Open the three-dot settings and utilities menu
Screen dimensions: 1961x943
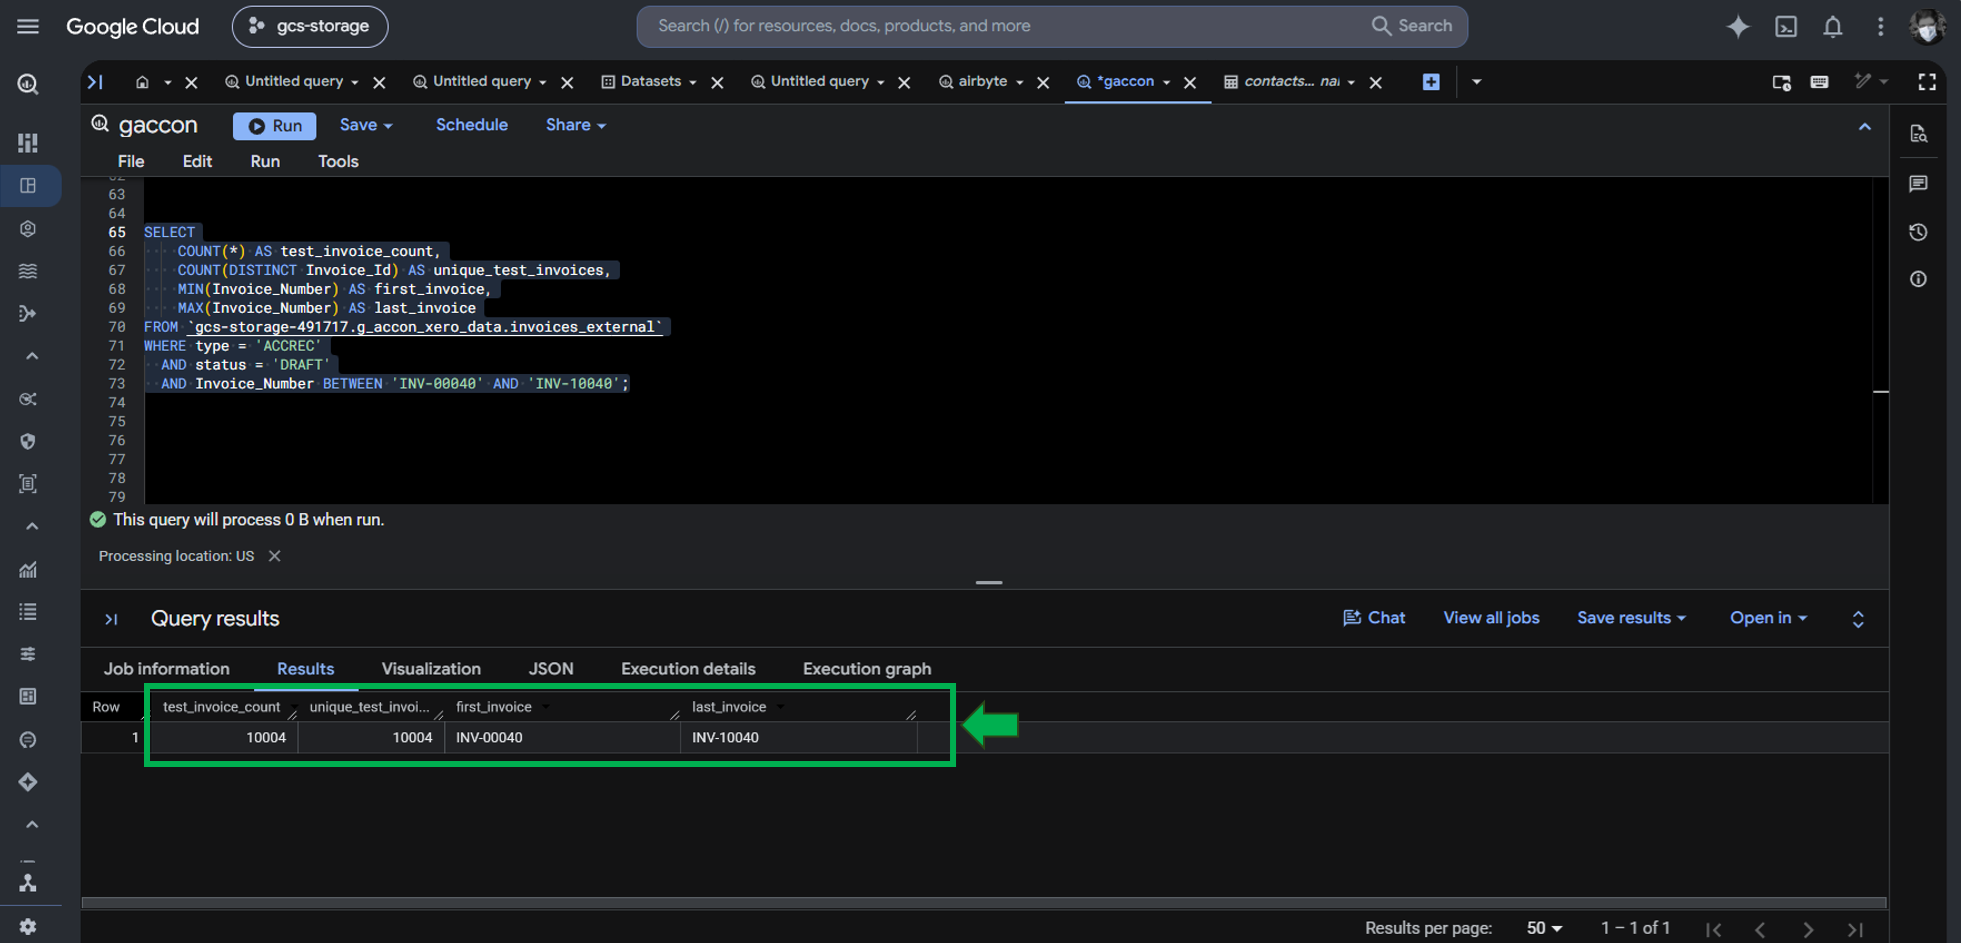coord(1880,27)
